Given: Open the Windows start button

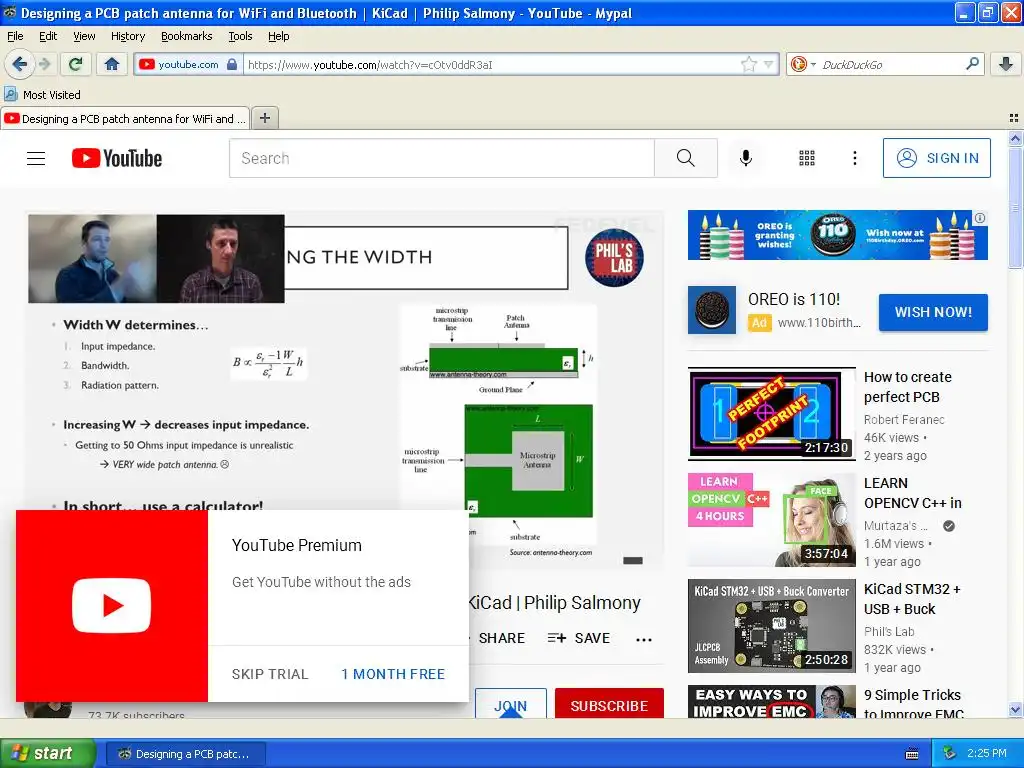Looking at the screenshot, I should point(47,754).
